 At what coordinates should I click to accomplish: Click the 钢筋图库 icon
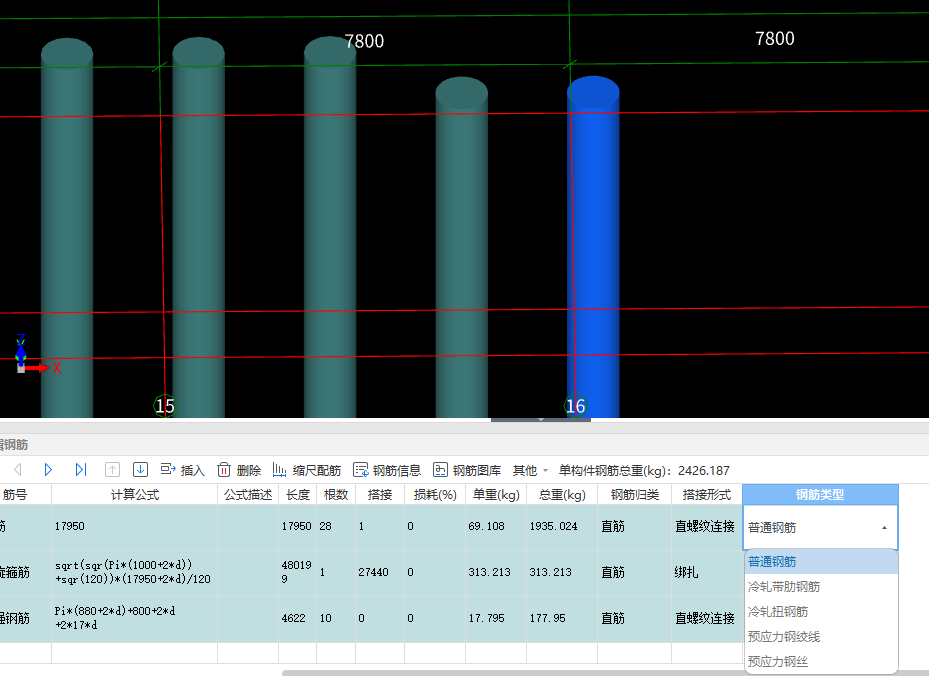[440, 470]
